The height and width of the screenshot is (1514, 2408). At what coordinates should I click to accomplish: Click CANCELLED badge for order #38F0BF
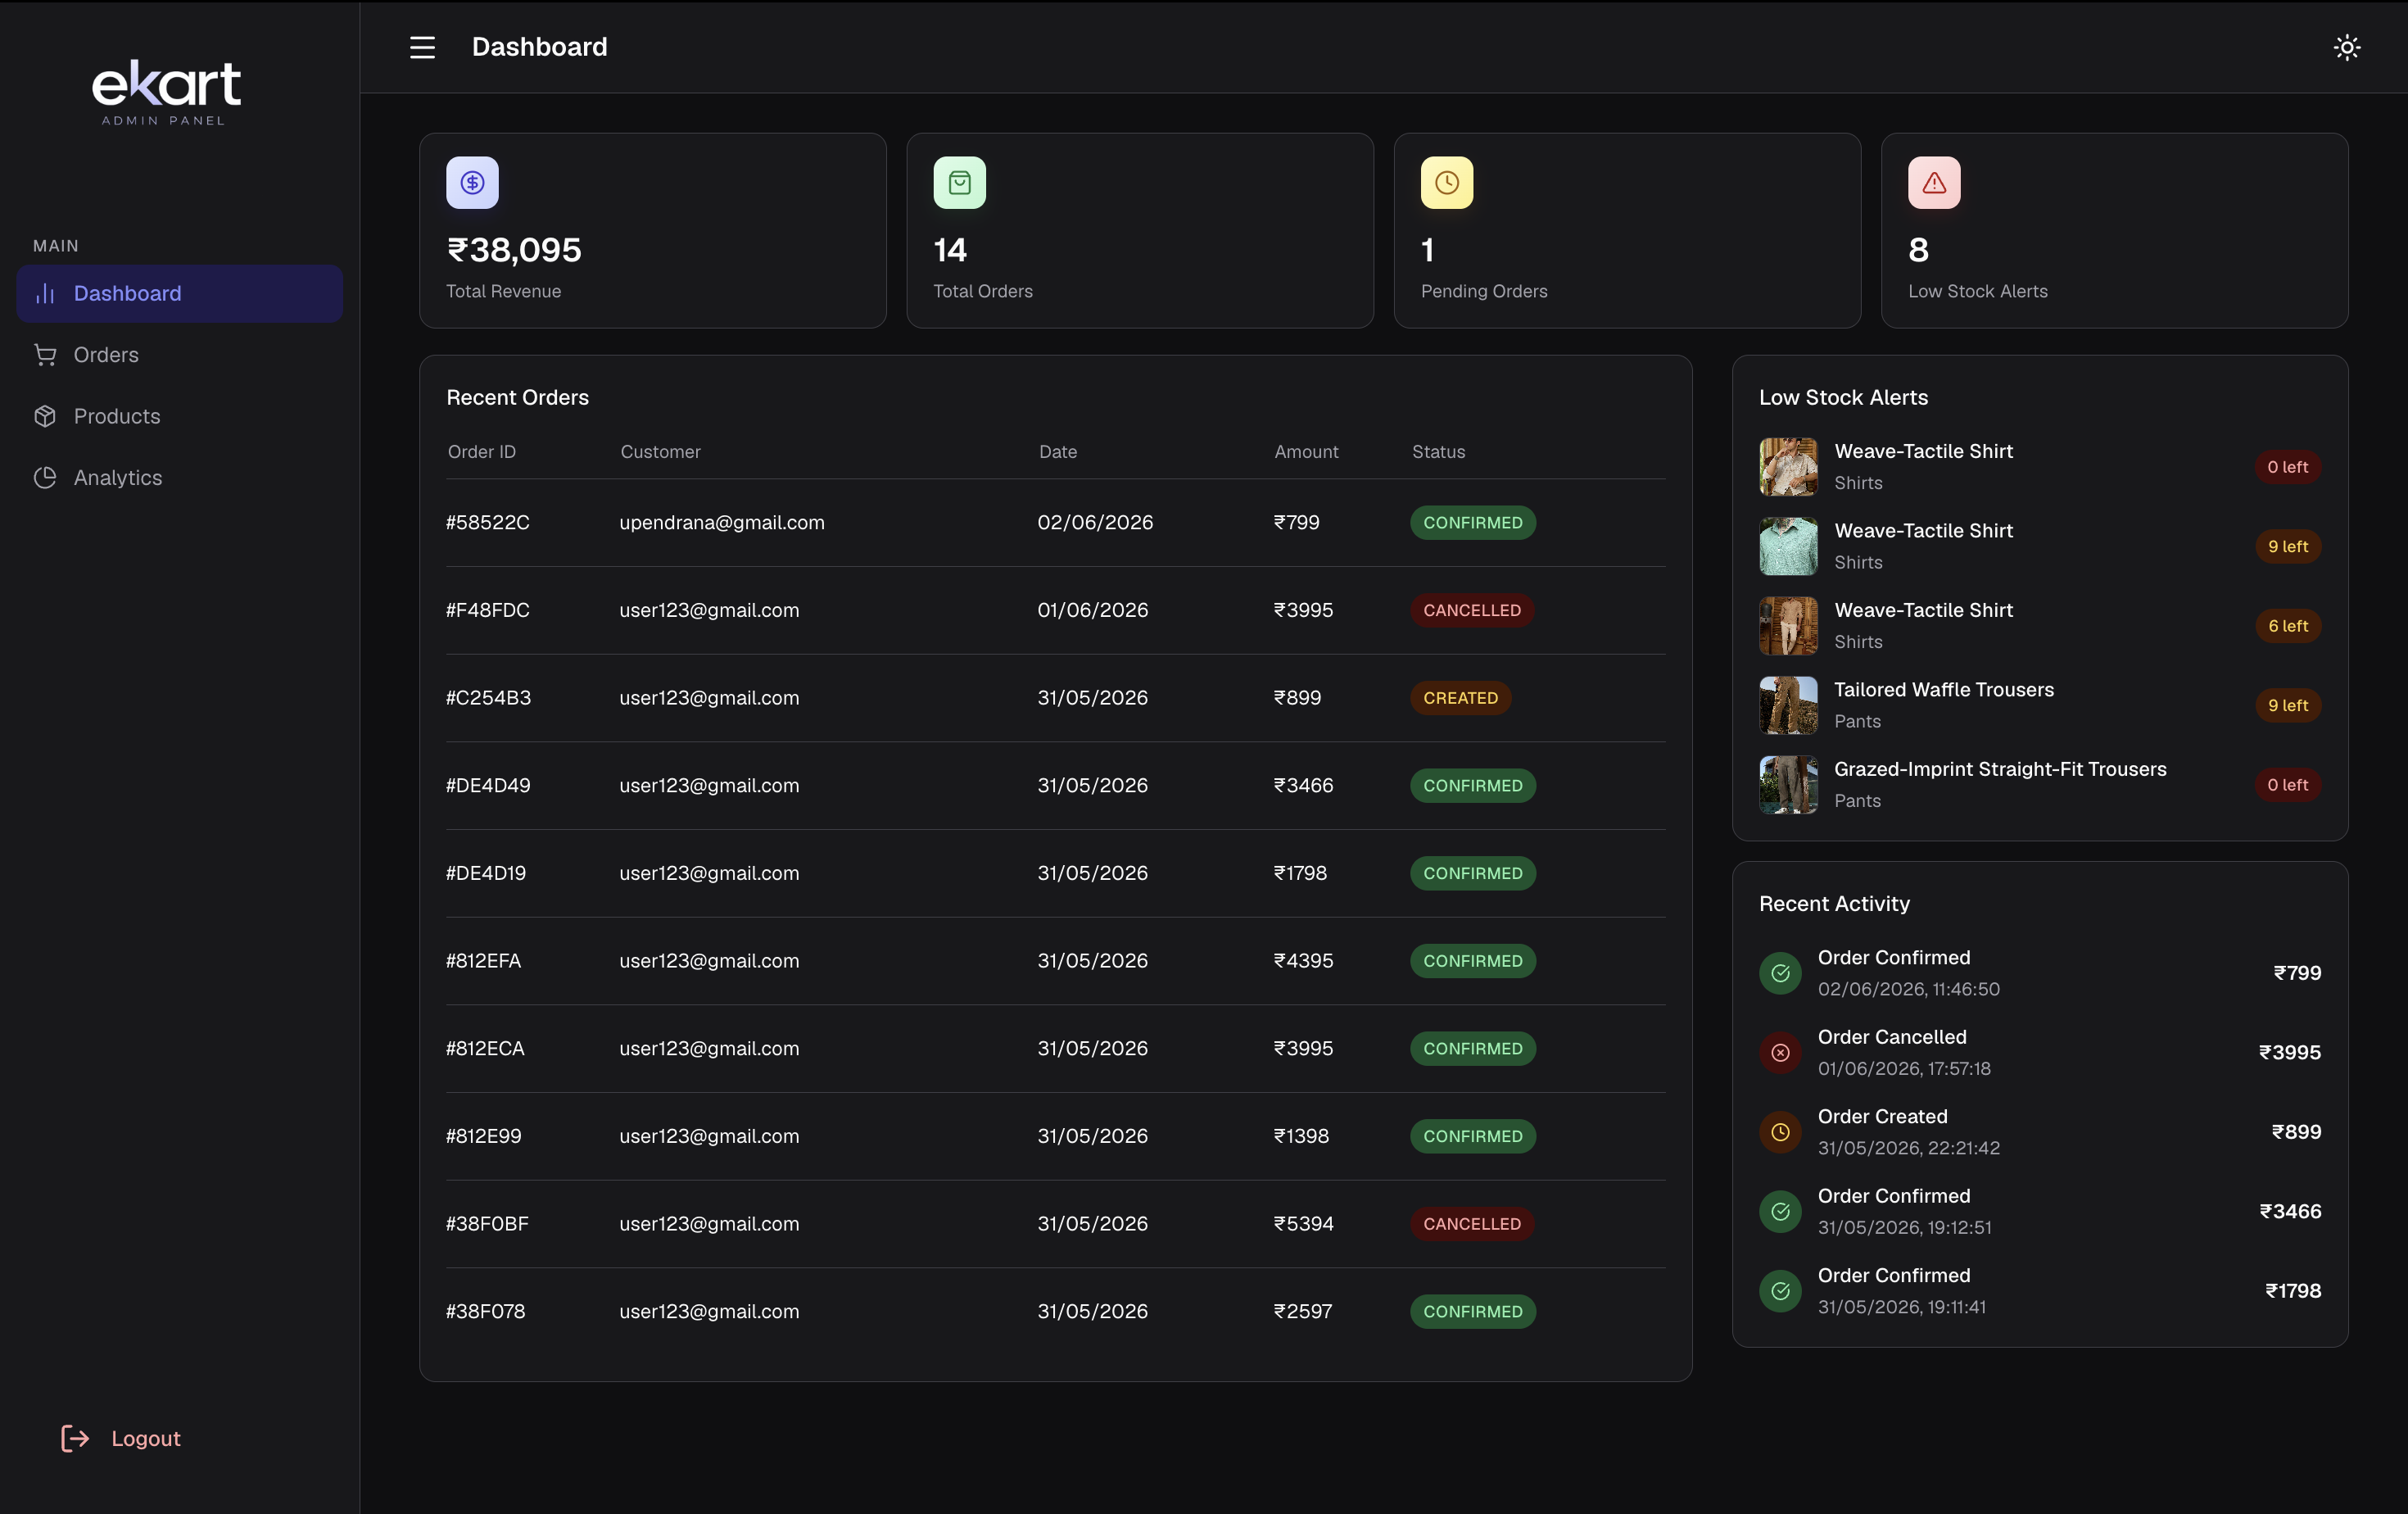[1472, 1224]
